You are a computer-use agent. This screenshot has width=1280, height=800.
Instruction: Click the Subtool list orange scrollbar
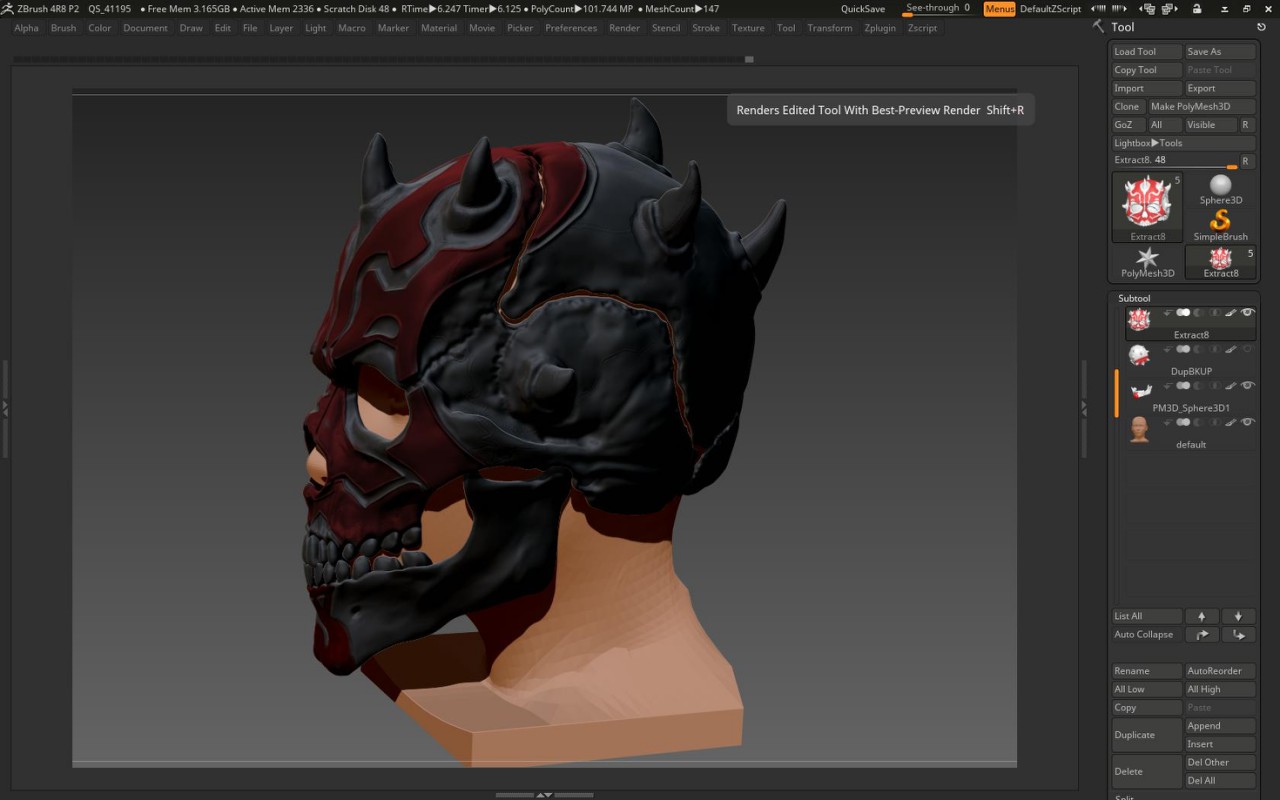1116,393
